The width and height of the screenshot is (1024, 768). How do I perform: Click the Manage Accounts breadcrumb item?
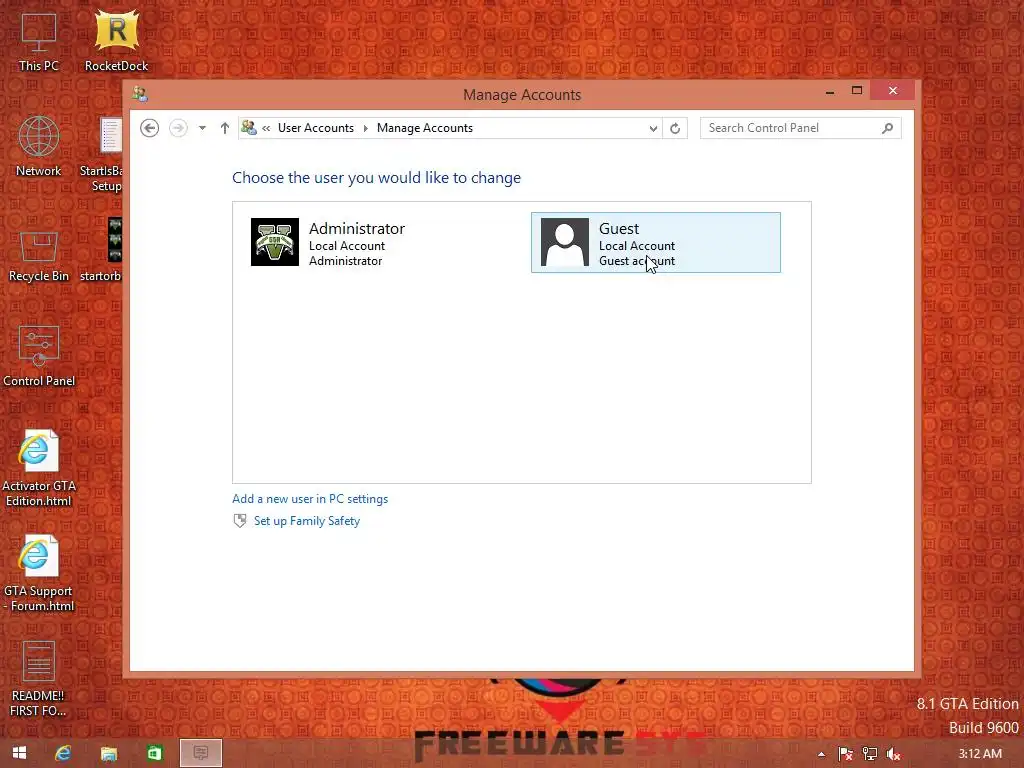tap(425, 128)
